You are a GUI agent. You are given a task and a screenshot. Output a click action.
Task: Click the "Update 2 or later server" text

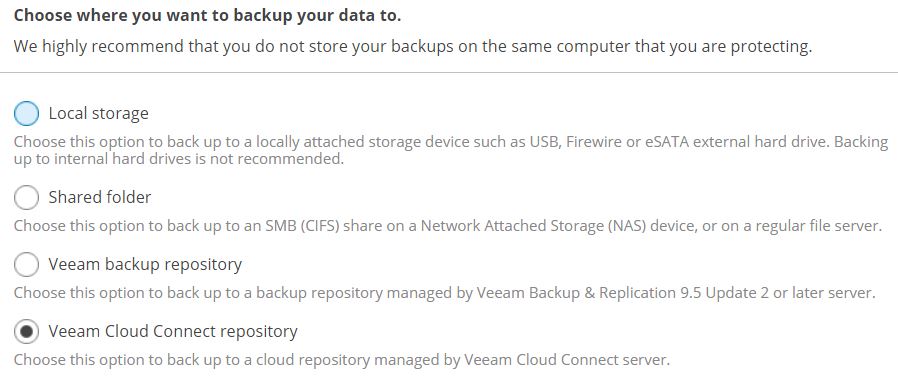pos(790,293)
